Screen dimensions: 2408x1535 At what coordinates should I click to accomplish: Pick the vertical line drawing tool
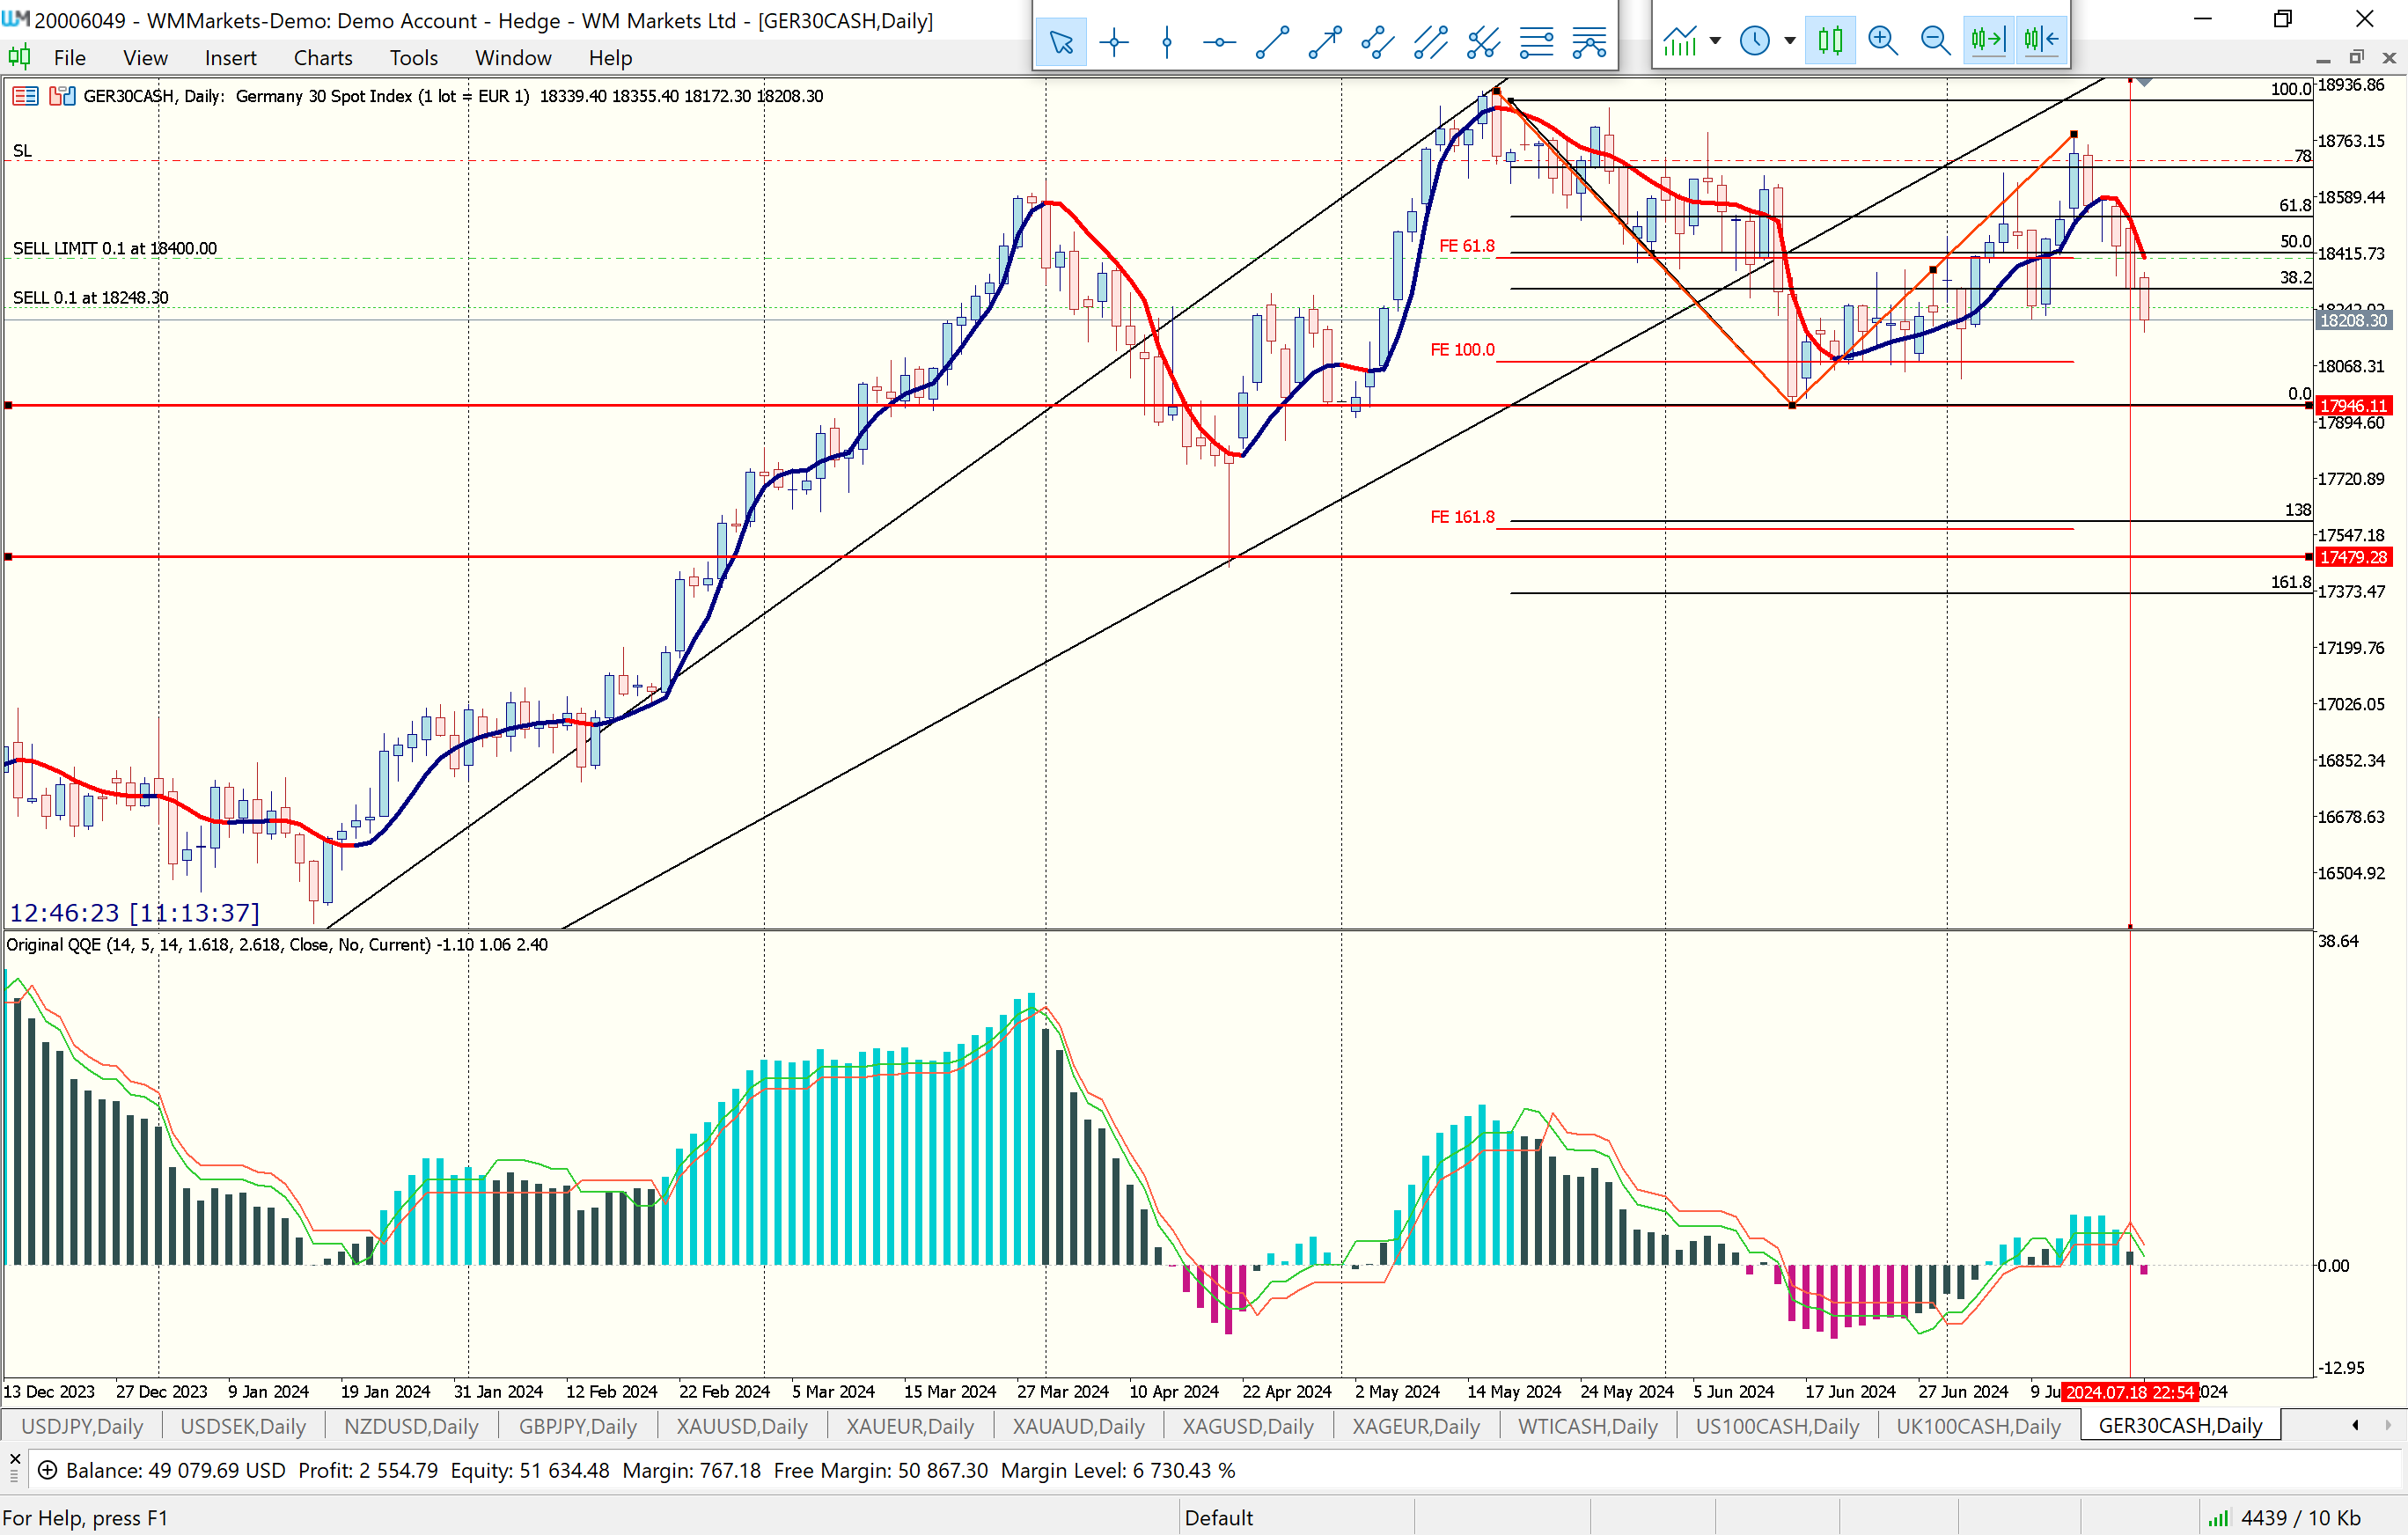pos(1166,41)
